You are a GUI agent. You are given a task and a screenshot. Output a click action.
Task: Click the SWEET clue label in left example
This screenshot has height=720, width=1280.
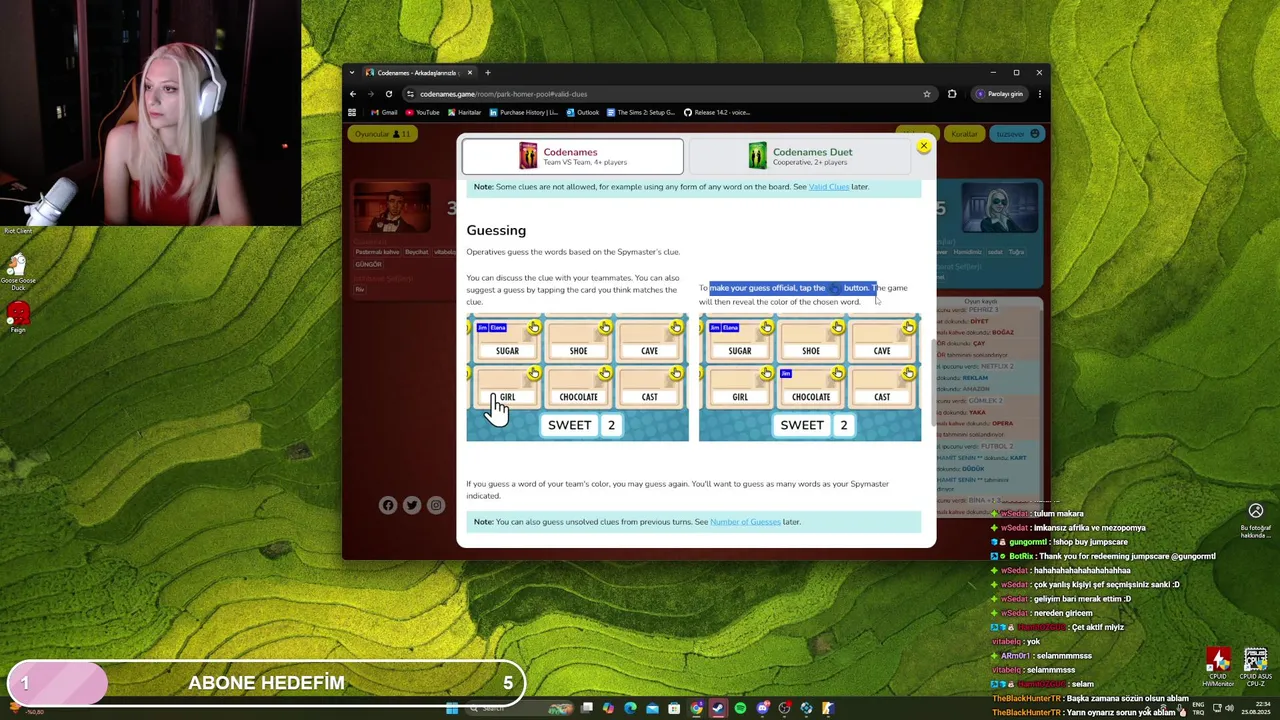click(569, 425)
